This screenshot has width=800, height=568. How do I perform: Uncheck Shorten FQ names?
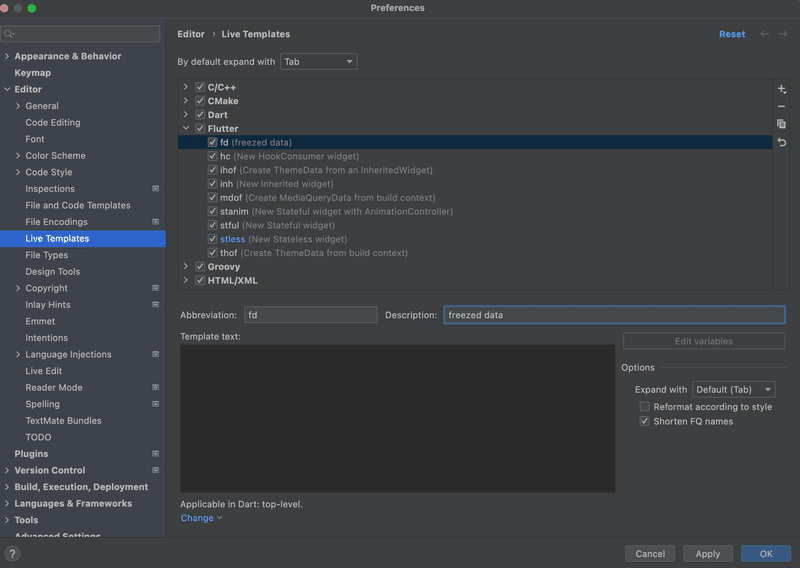tap(645, 421)
